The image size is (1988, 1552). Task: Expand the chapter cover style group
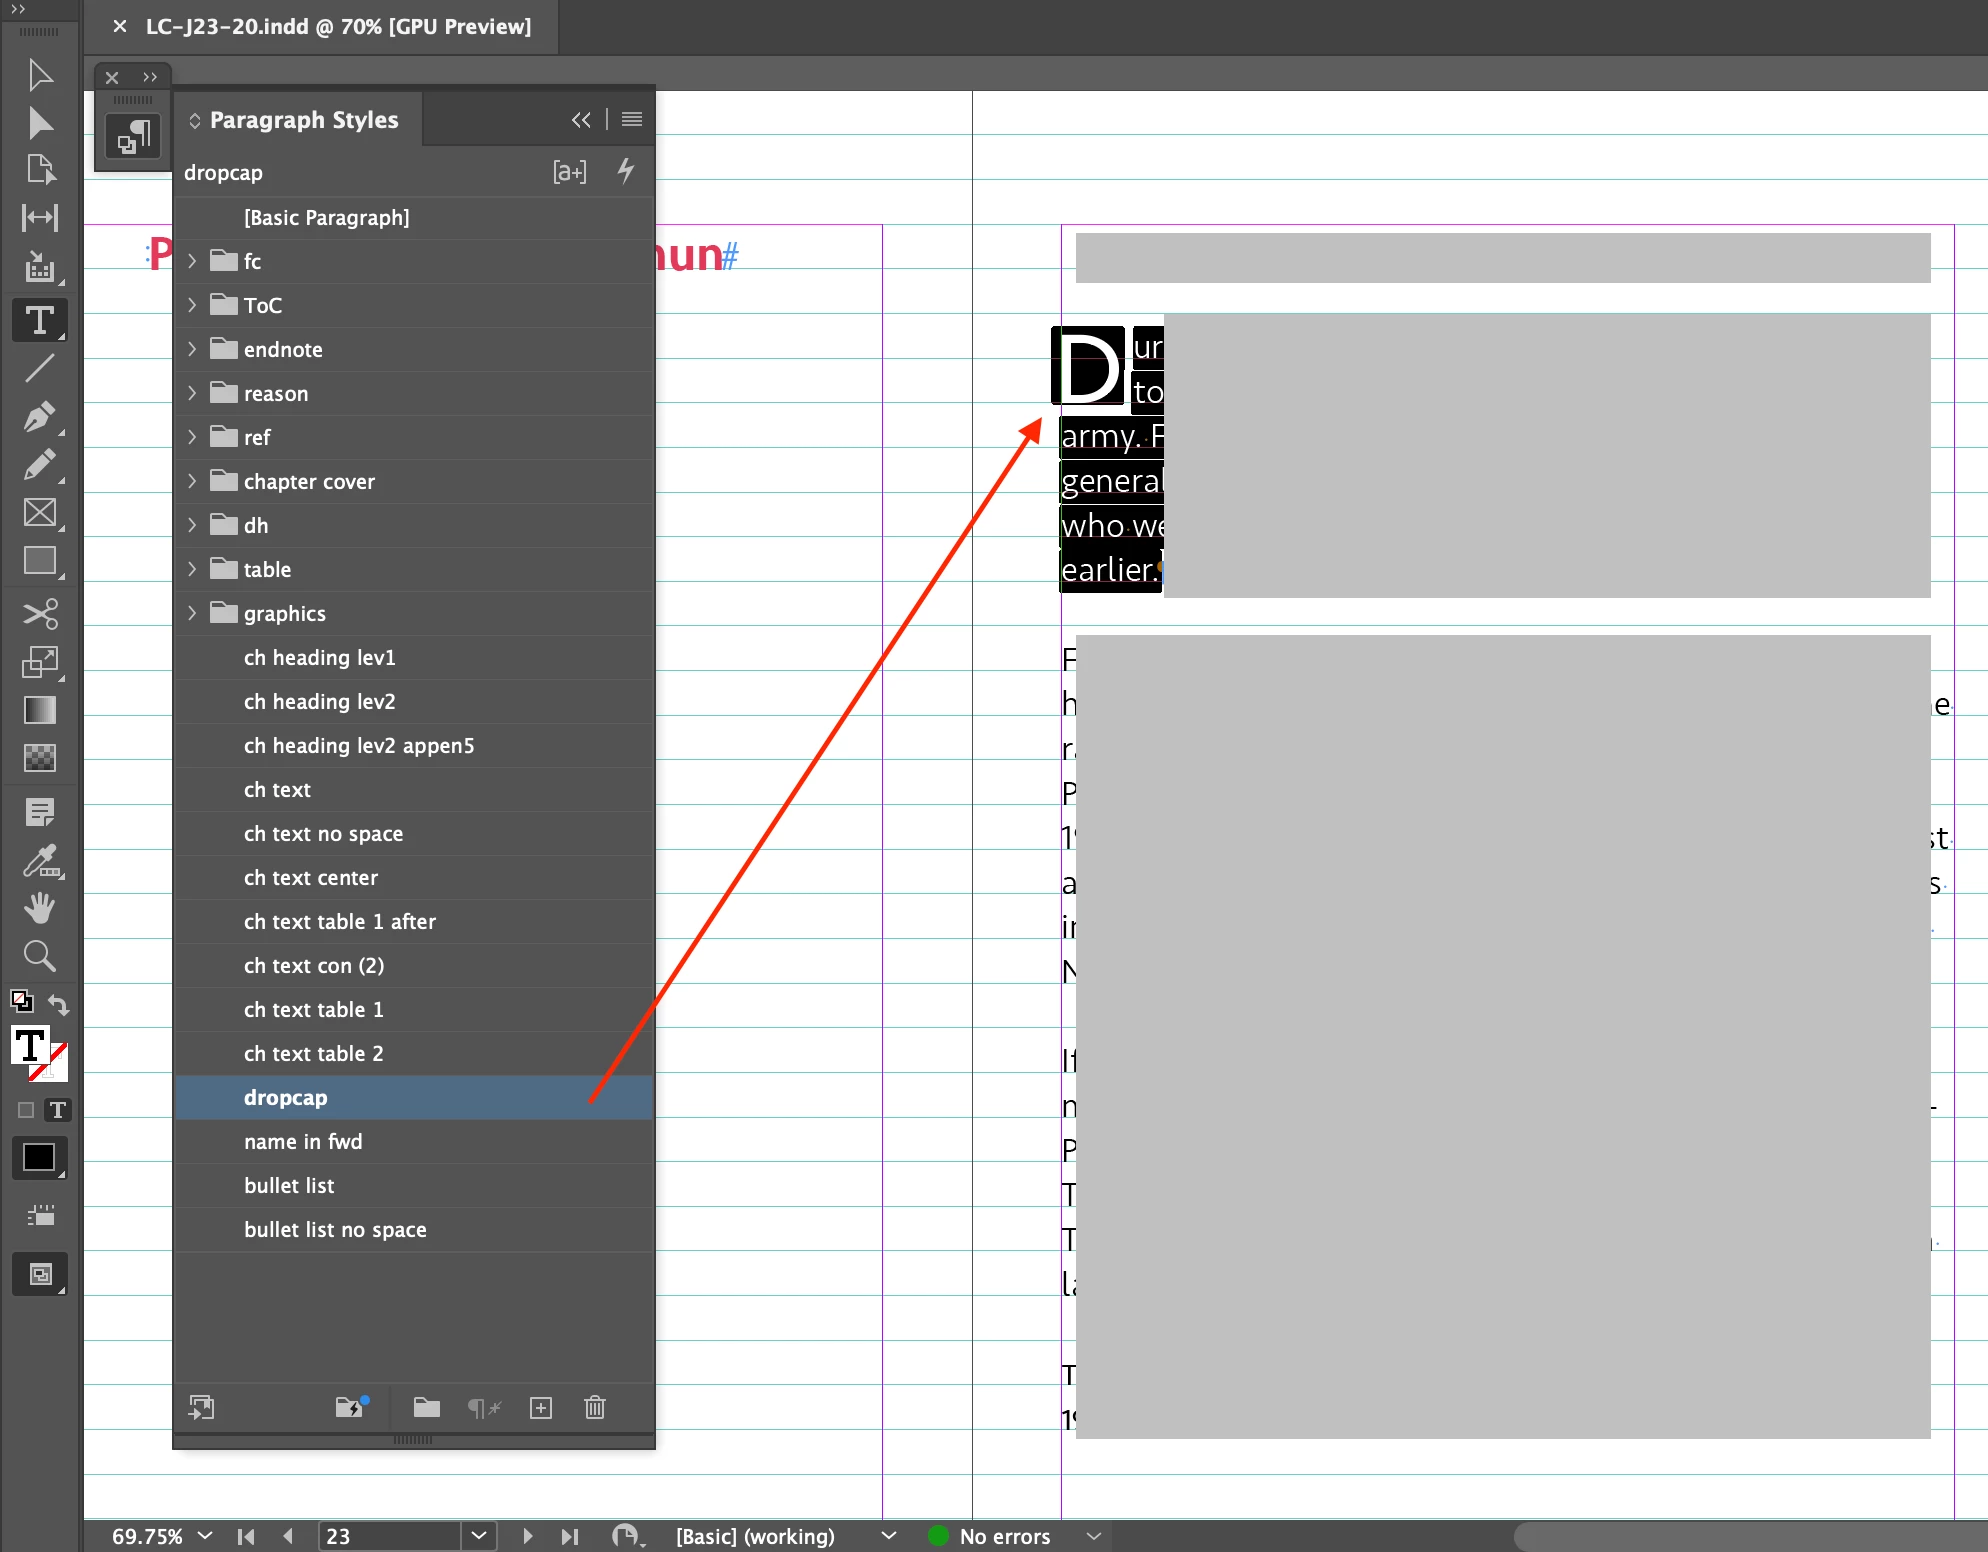192,481
